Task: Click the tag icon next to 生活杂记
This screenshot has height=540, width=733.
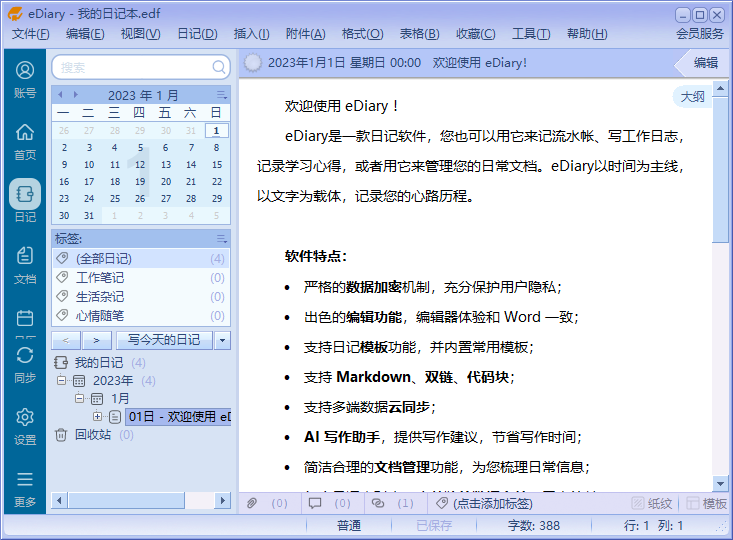Action: (x=62, y=296)
